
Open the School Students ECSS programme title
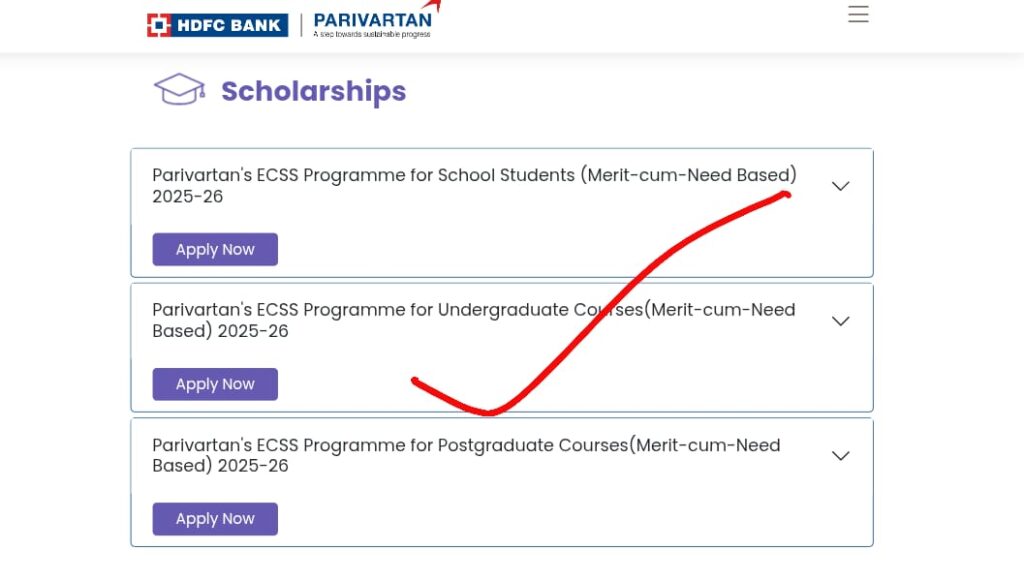click(475, 185)
